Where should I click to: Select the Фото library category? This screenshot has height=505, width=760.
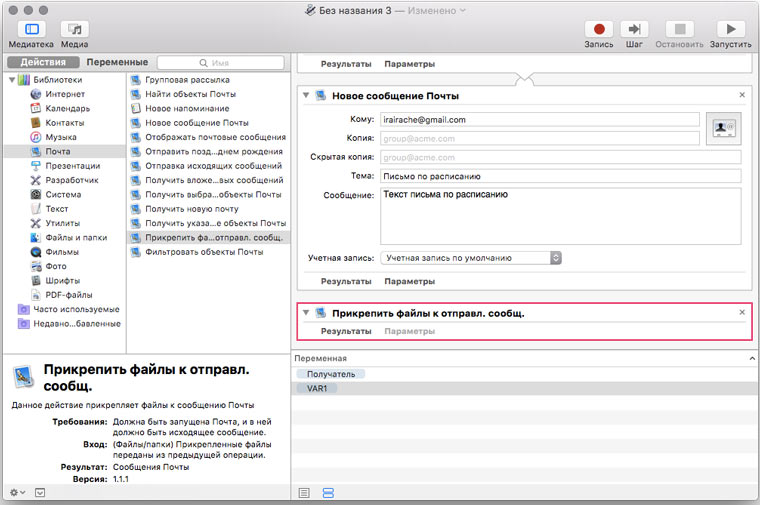56,266
